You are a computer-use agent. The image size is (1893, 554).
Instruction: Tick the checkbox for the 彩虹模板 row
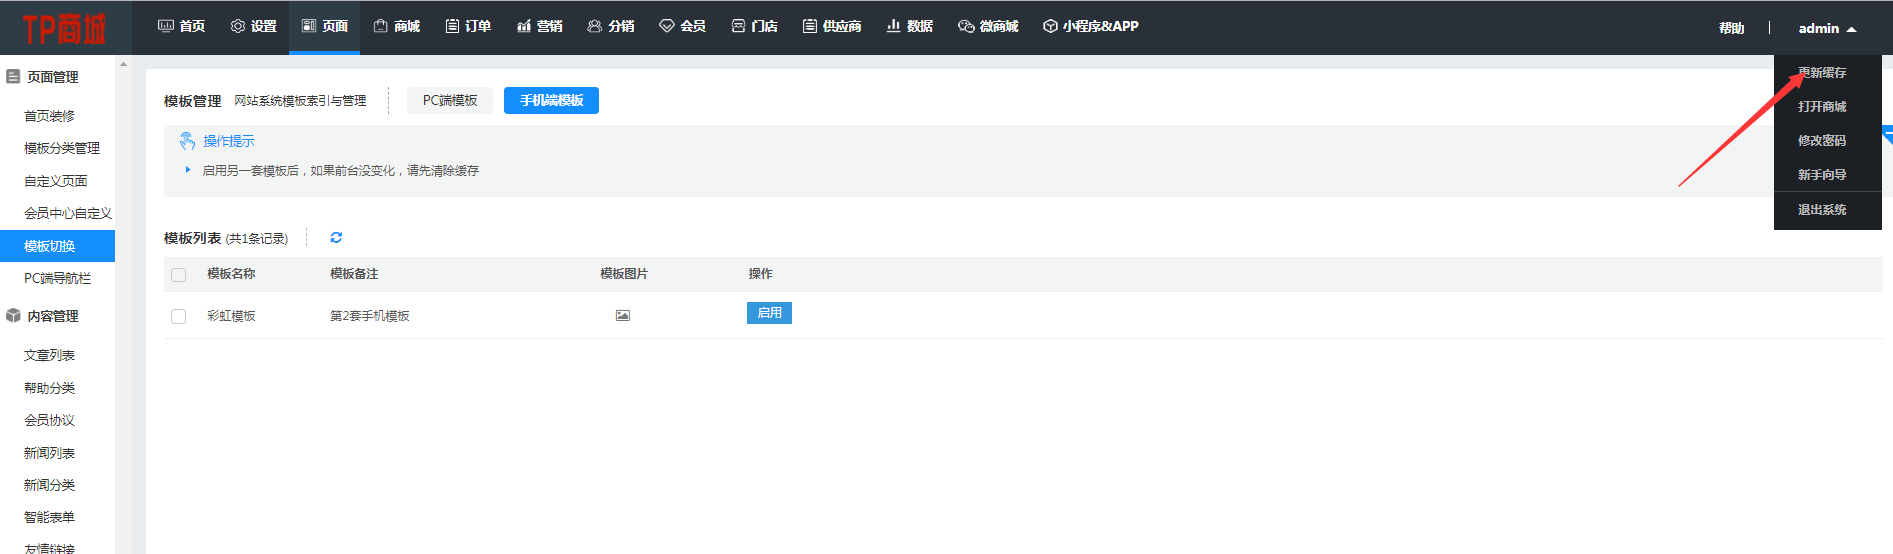click(179, 316)
